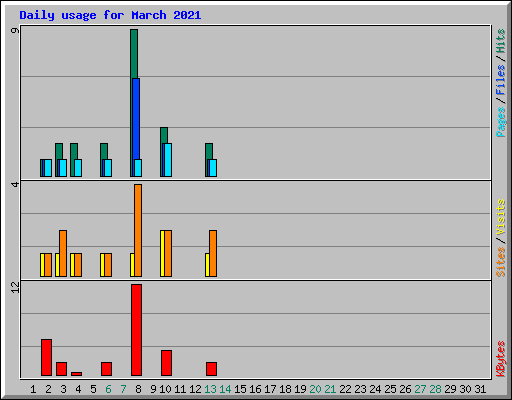Click the green x-axis day label 21
Screen dimensions: 512x400
tap(330, 389)
